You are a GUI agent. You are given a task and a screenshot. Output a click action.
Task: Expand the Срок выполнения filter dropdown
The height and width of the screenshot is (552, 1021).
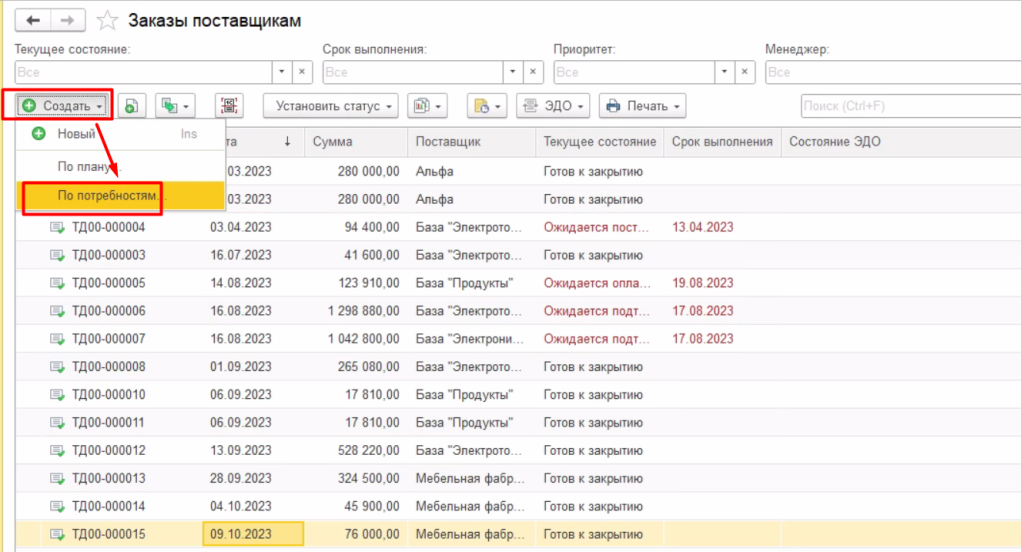point(513,72)
